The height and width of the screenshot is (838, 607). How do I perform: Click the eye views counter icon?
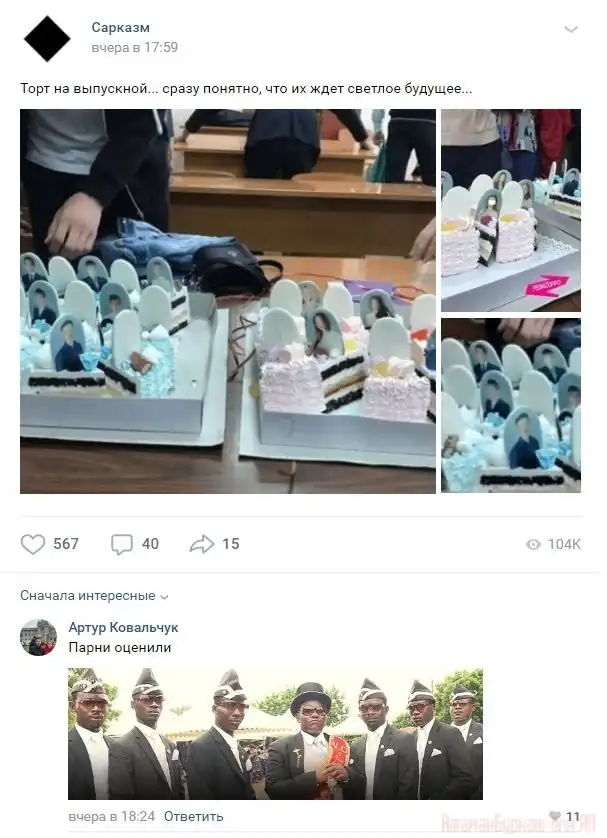click(x=533, y=545)
